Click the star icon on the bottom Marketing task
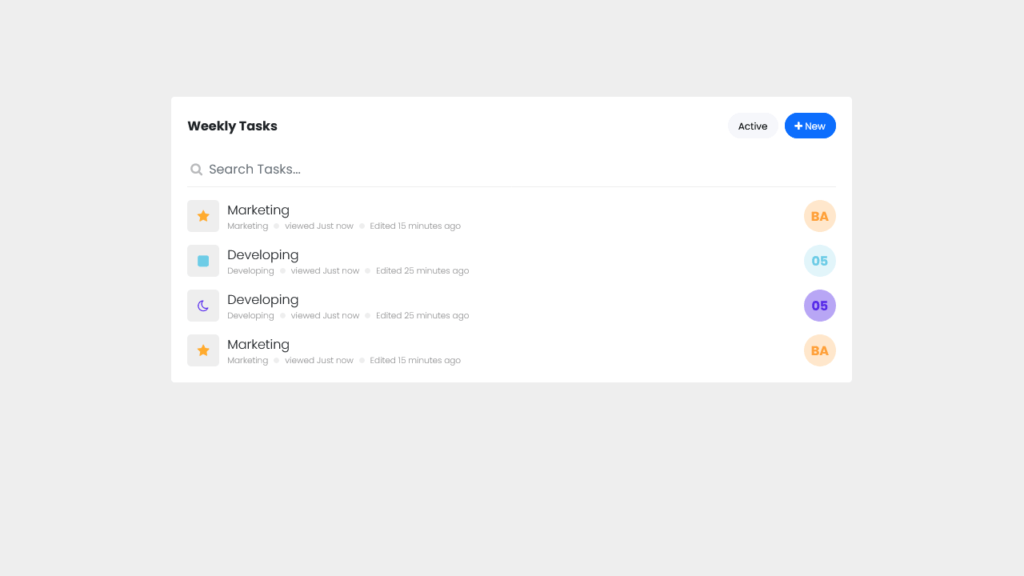Screen dimensions: 1024x576 (x=203, y=350)
